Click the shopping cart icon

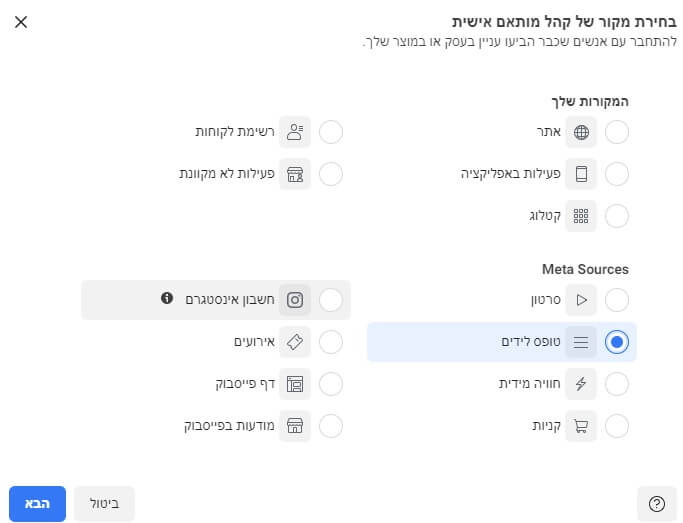click(581, 426)
